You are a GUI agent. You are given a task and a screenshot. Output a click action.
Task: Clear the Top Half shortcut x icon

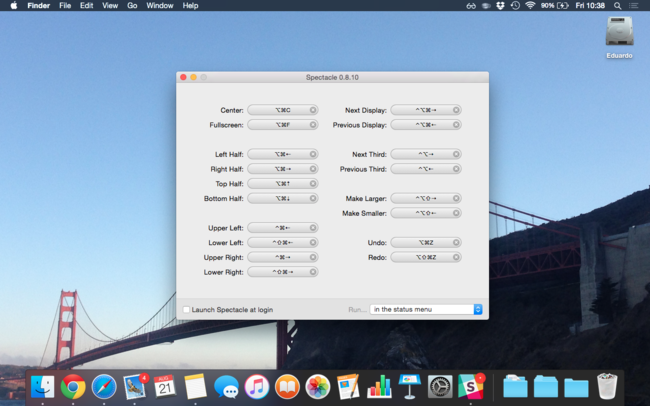coord(313,184)
